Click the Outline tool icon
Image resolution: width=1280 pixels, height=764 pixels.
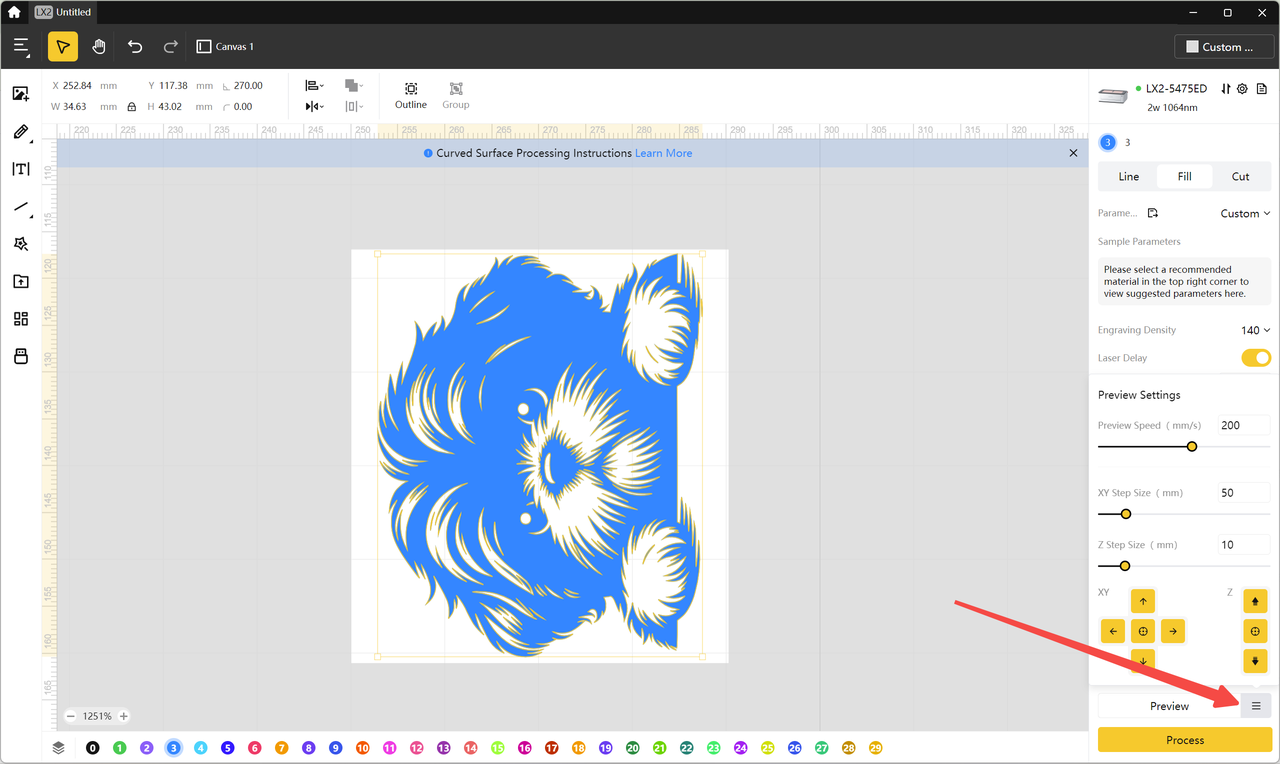click(410, 89)
